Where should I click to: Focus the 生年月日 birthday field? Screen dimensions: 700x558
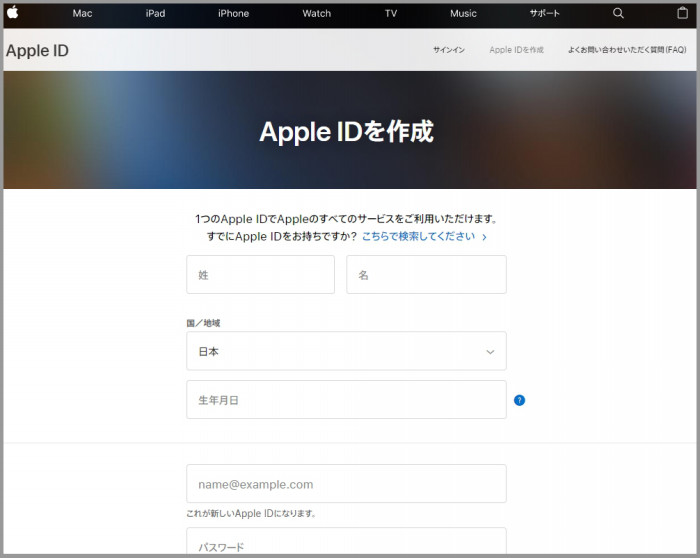pos(346,400)
